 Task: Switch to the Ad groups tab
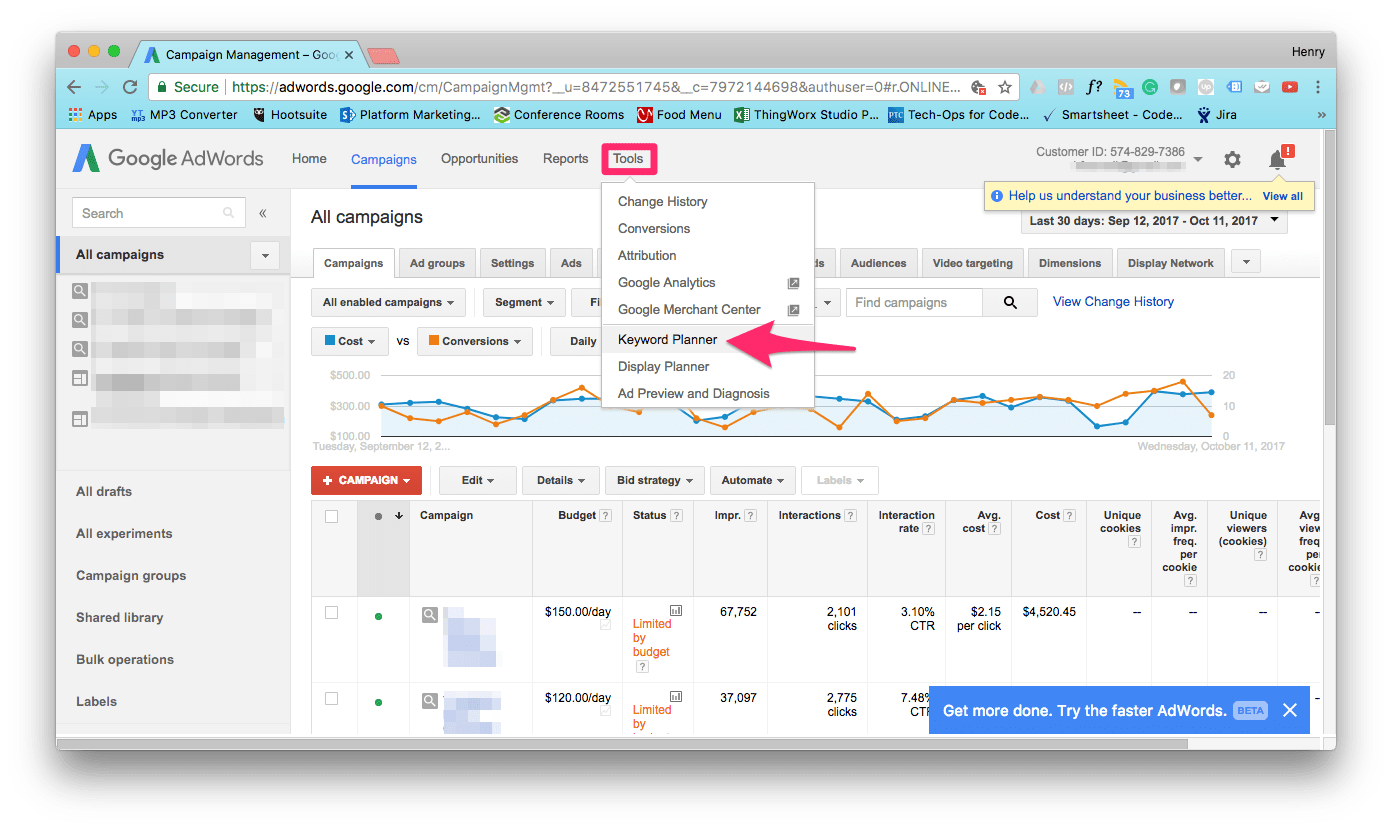(437, 263)
